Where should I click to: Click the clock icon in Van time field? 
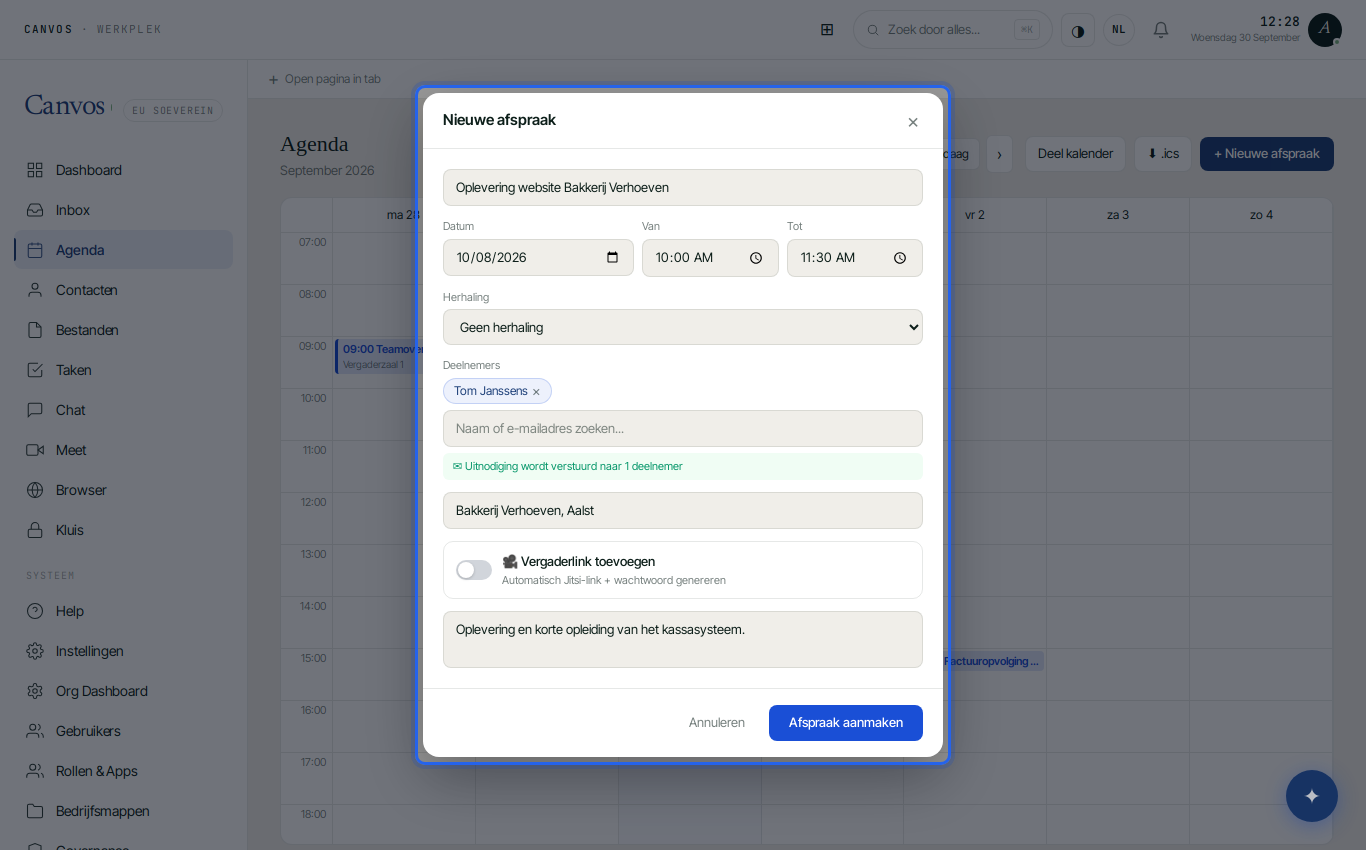(756, 258)
